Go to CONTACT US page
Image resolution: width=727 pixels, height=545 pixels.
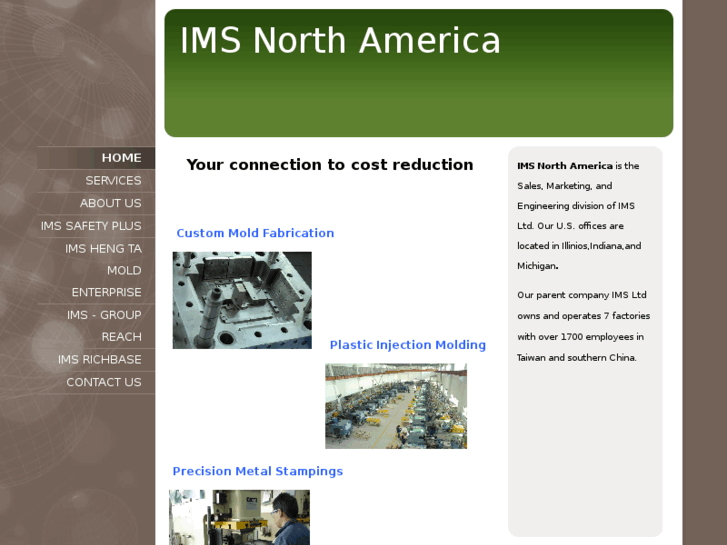(x=96, y=382)
